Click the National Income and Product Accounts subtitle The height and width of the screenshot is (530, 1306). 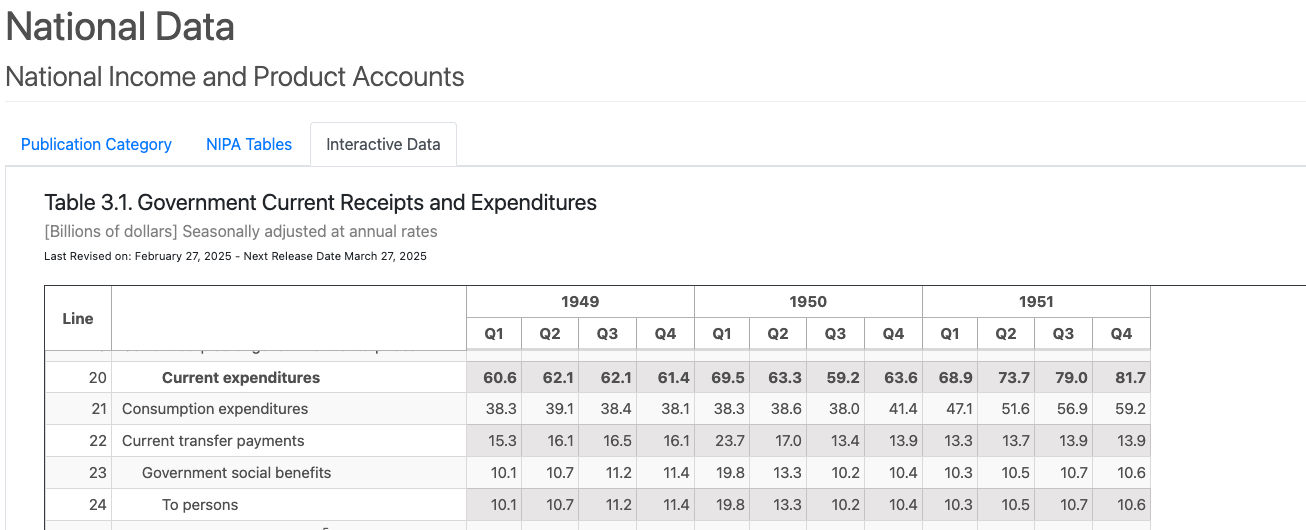[x=235, y=77]
